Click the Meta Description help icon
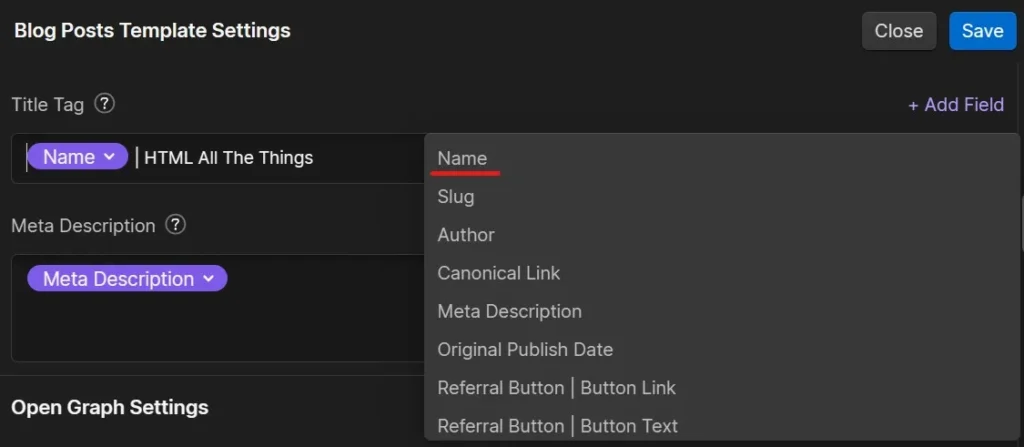Viewport: 1024px width, 447px height. [176, 225]
